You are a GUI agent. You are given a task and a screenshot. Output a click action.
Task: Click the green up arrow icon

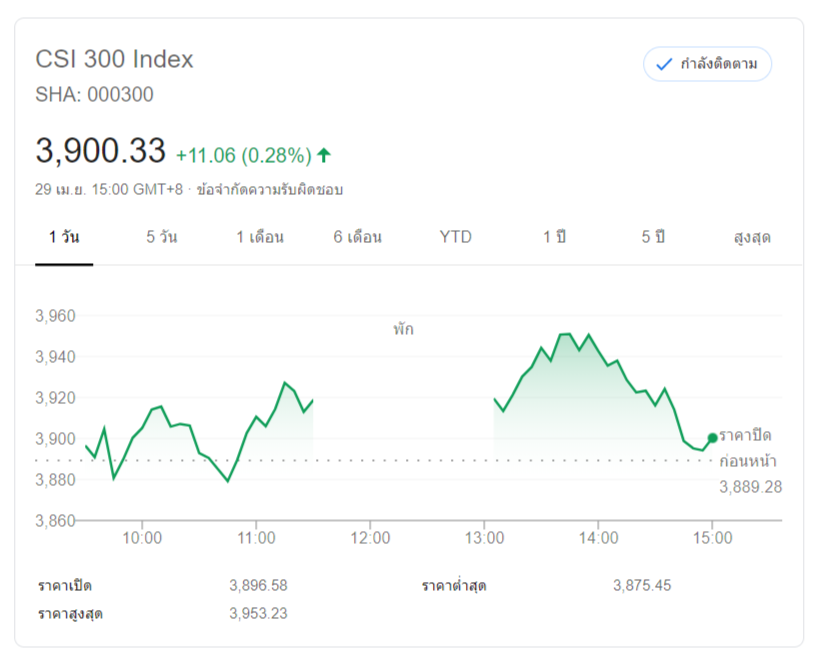point(324,155)
